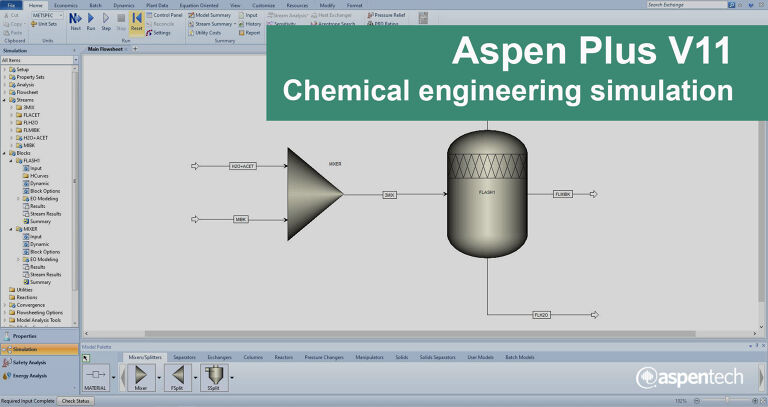The width and height of the screenshot is (768, 407).
Task: Click Pressure Relief in the ribbon
Action: 386,15
